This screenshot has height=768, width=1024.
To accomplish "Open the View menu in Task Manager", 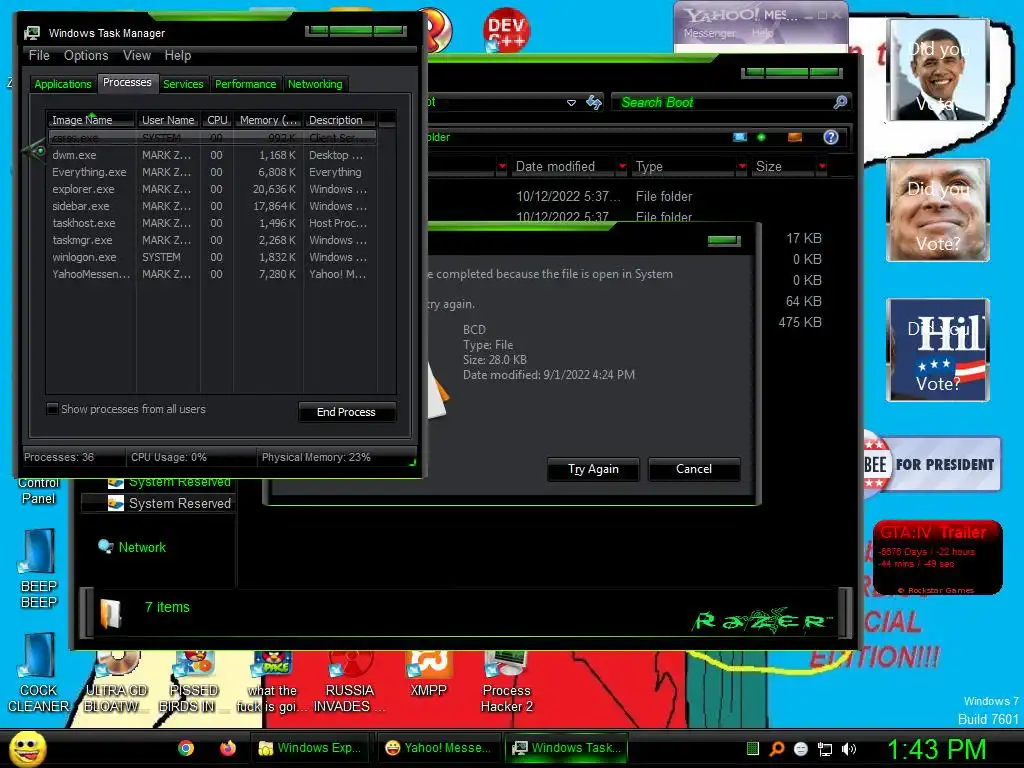I will click(137, 56).
